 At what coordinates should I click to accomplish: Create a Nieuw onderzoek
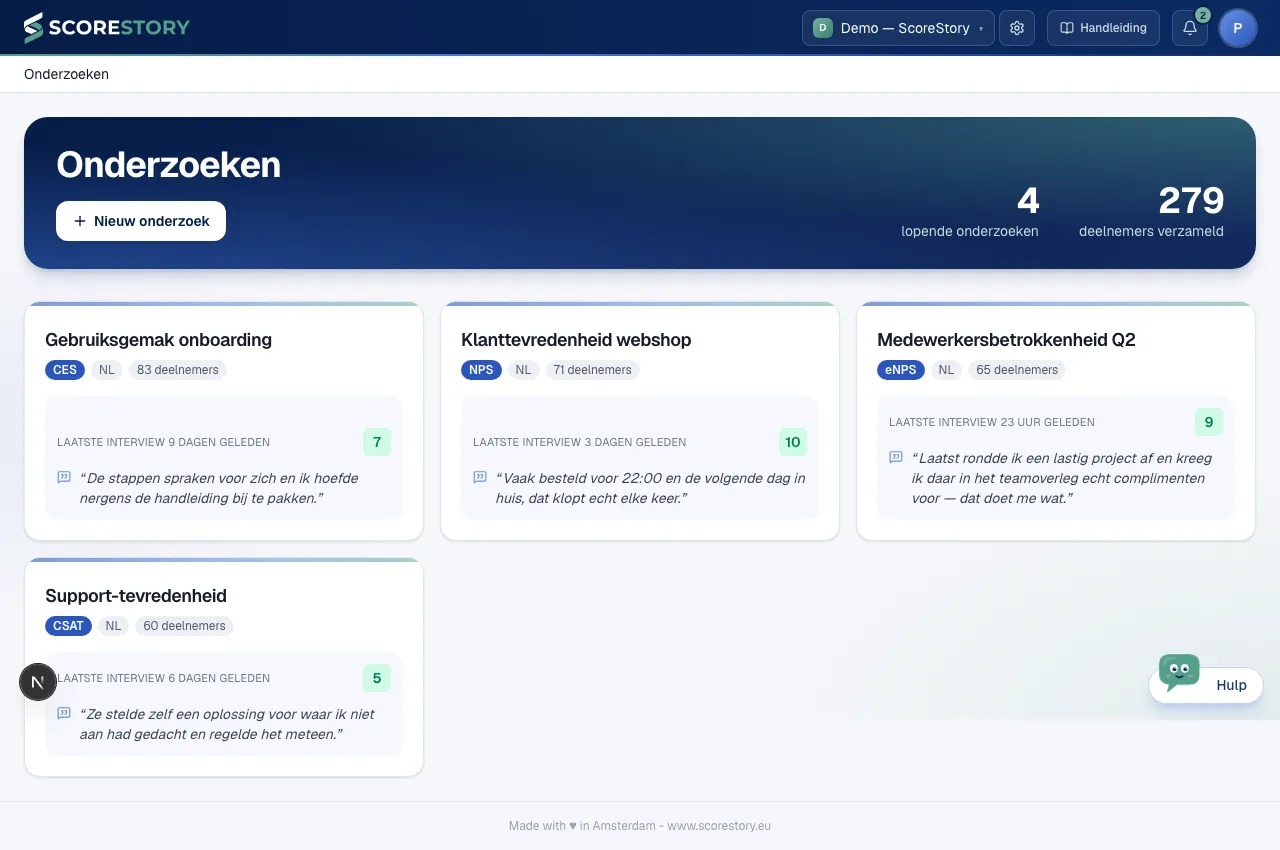pyautogui.click(x=141, y=221)
